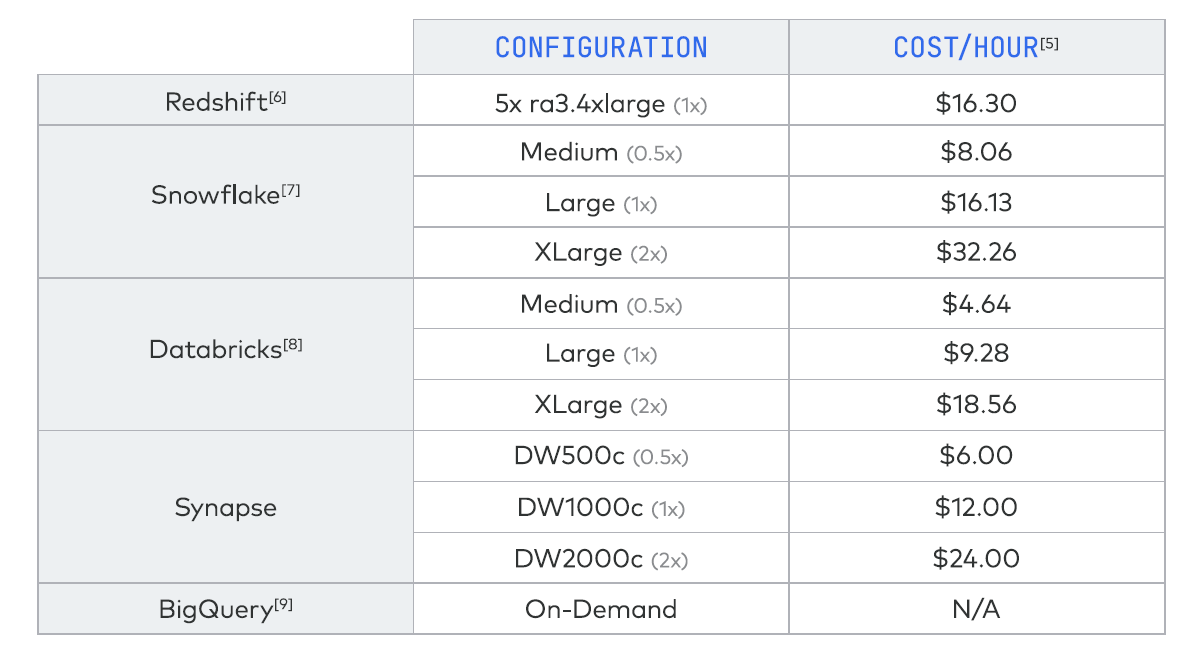1197x663 pixels.
Task: Click the Databricks Large (1x) cell
Action: pyautogui.click(x=601, y=354)
